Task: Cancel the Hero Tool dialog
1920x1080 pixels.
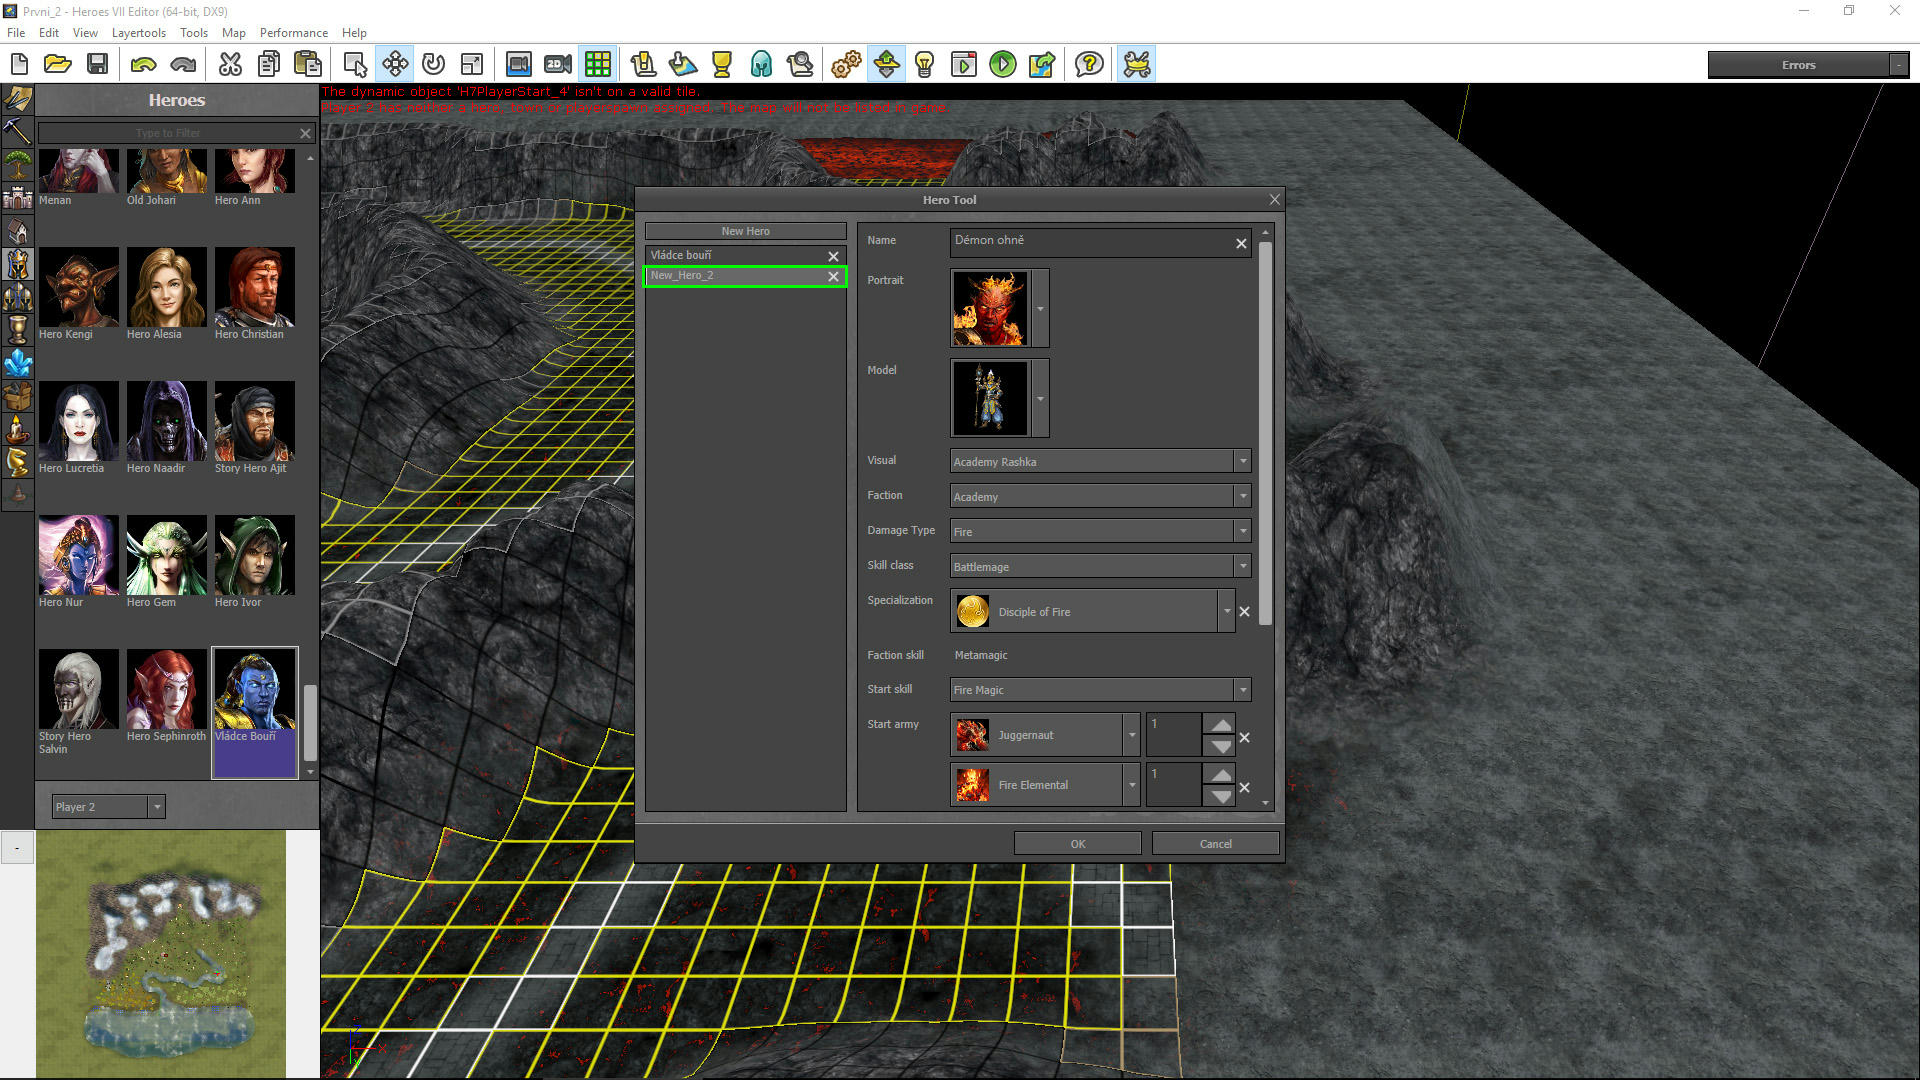Action: tap(1215, 844)
